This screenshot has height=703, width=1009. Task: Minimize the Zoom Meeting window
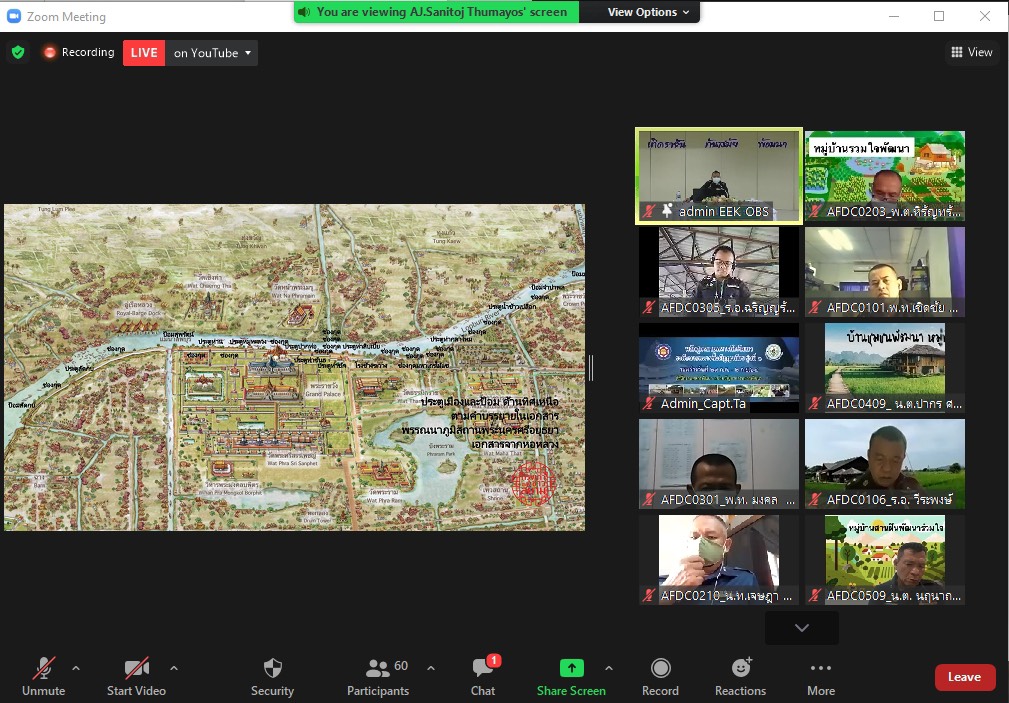pos(894,16)
